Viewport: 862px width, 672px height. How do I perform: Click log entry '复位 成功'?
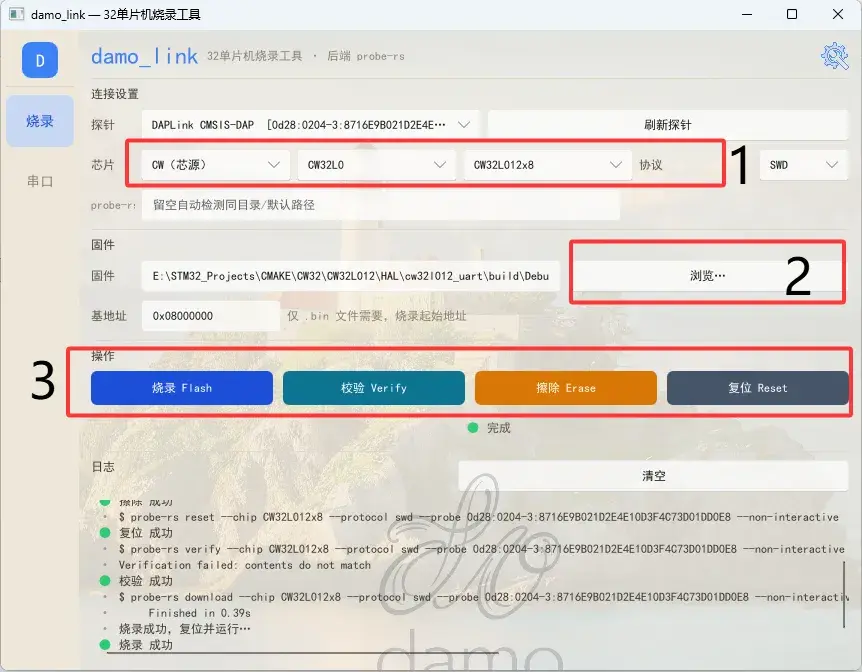(146, 533)
